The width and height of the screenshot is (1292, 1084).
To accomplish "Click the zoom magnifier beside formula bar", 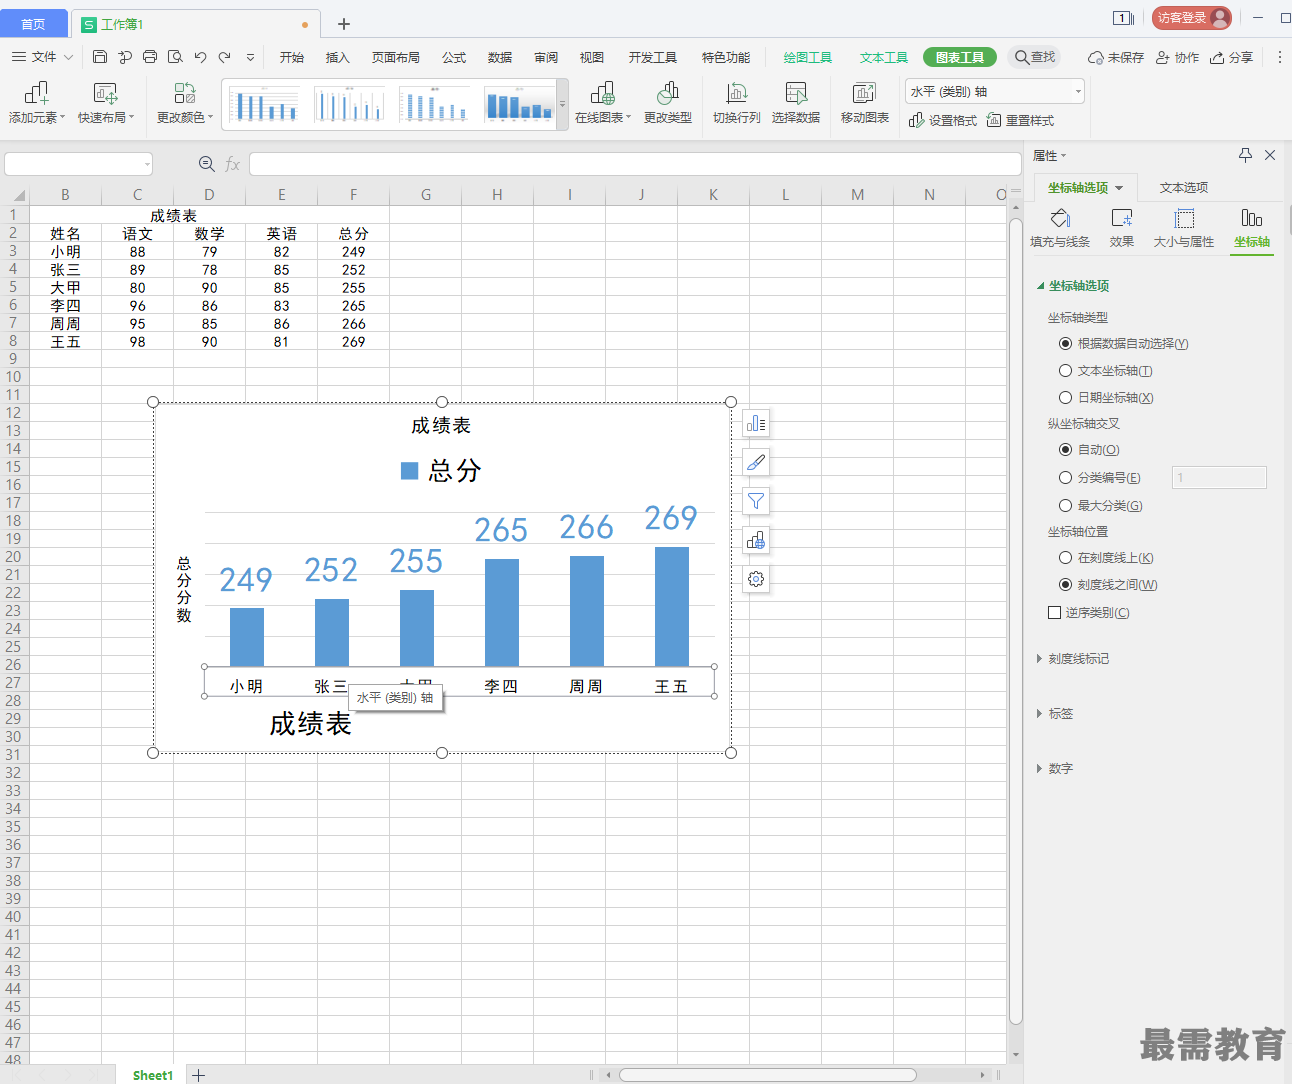I will tap(207, 164).
